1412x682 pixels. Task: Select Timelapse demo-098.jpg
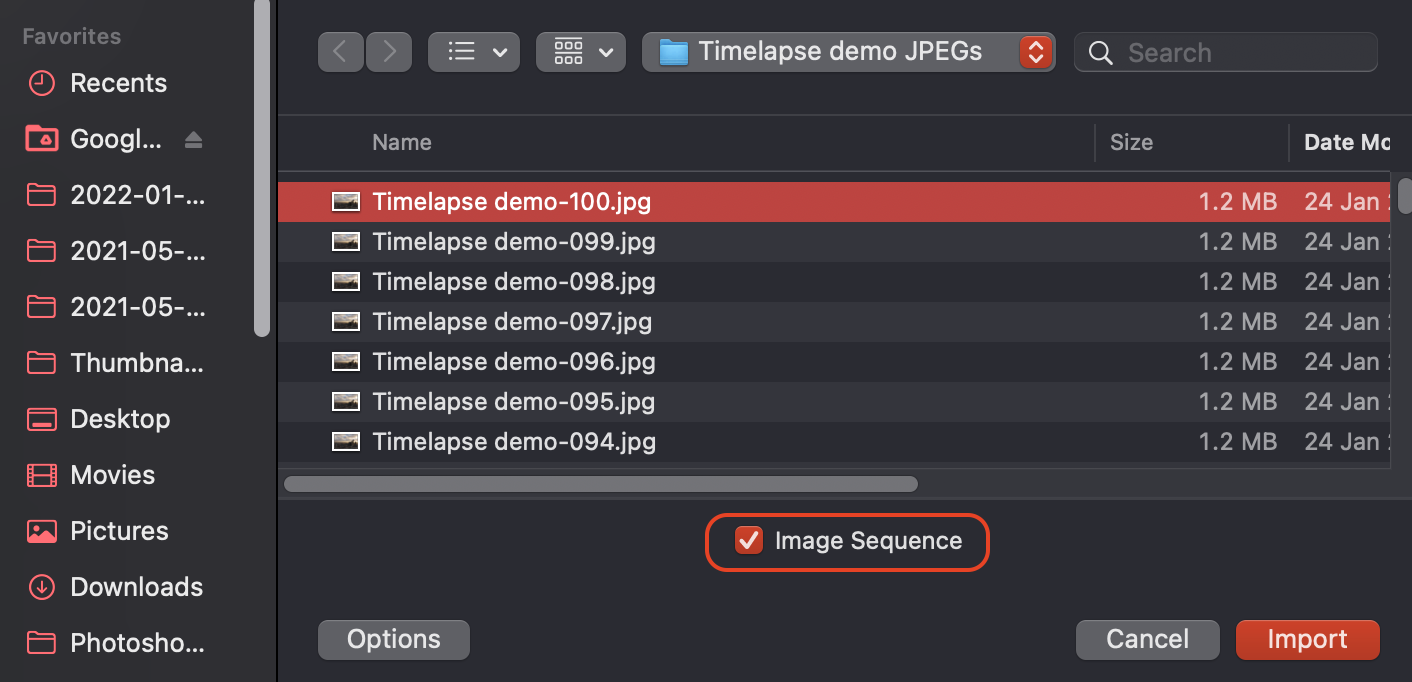pyautogui.click(x=834, y=282)
